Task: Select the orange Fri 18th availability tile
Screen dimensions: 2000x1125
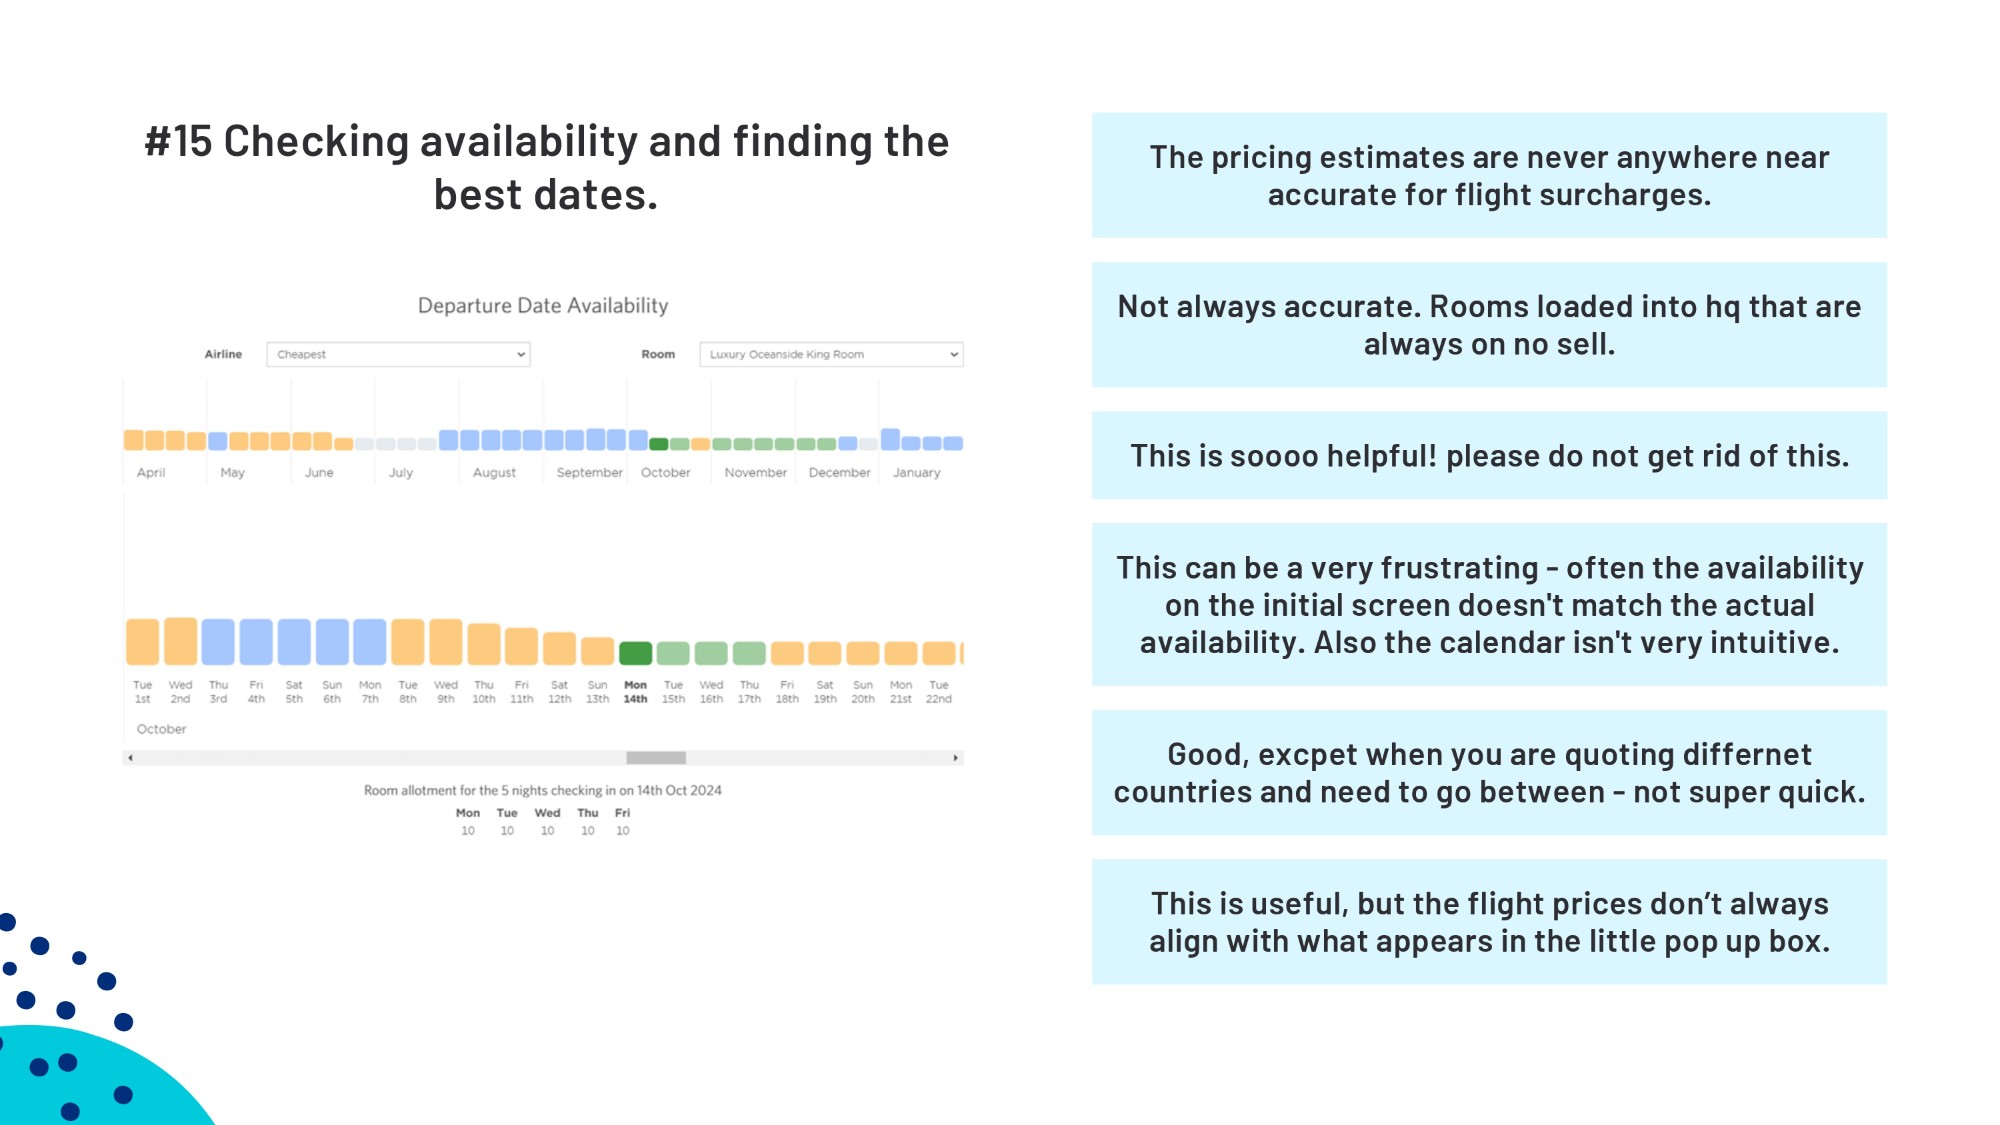Action: [787, 655]
